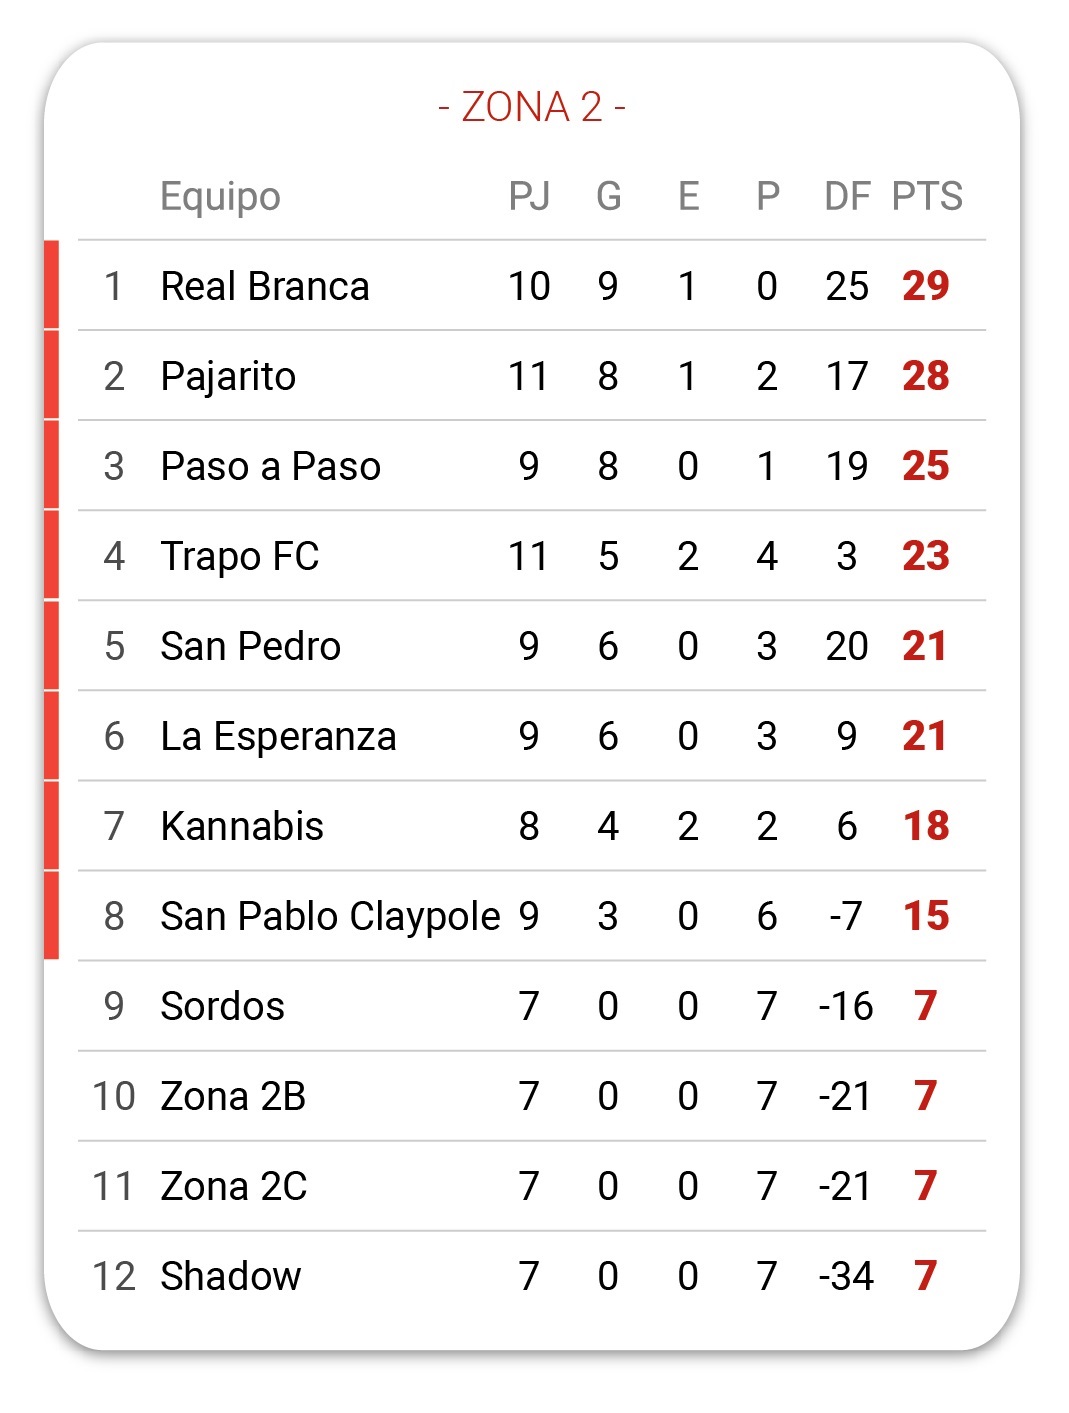Select Trapo FC in standings

240,556
